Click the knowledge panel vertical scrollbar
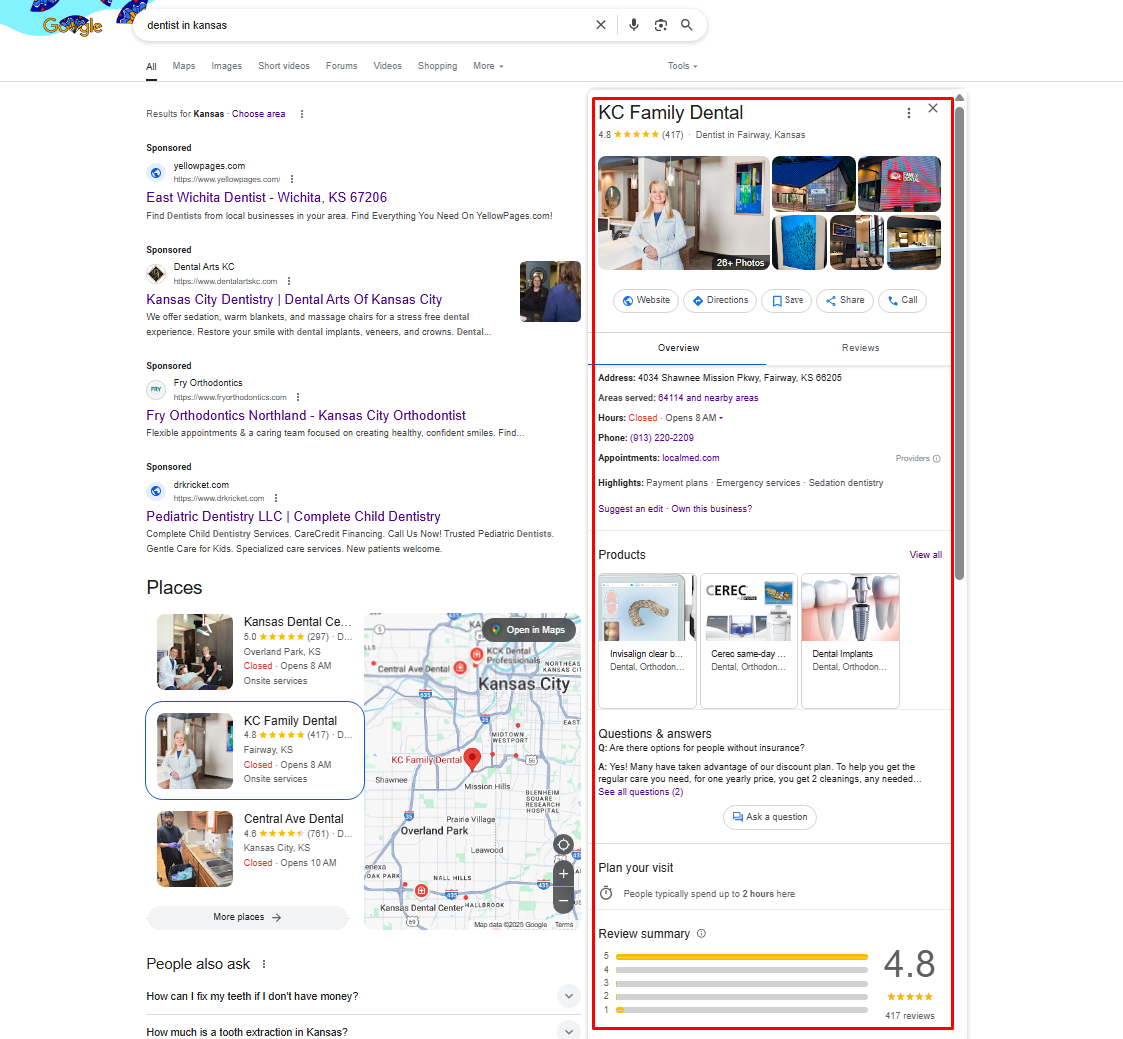 959,340
